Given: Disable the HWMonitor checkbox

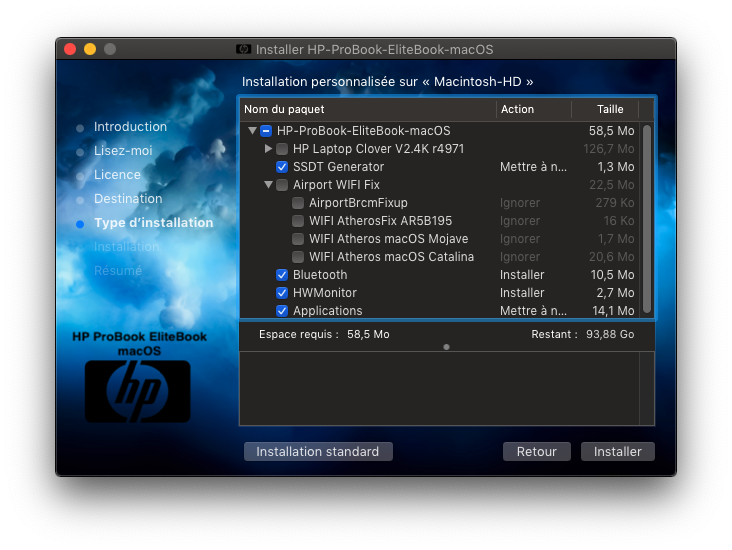Looking at the screenshot, I should pos(282,293).
